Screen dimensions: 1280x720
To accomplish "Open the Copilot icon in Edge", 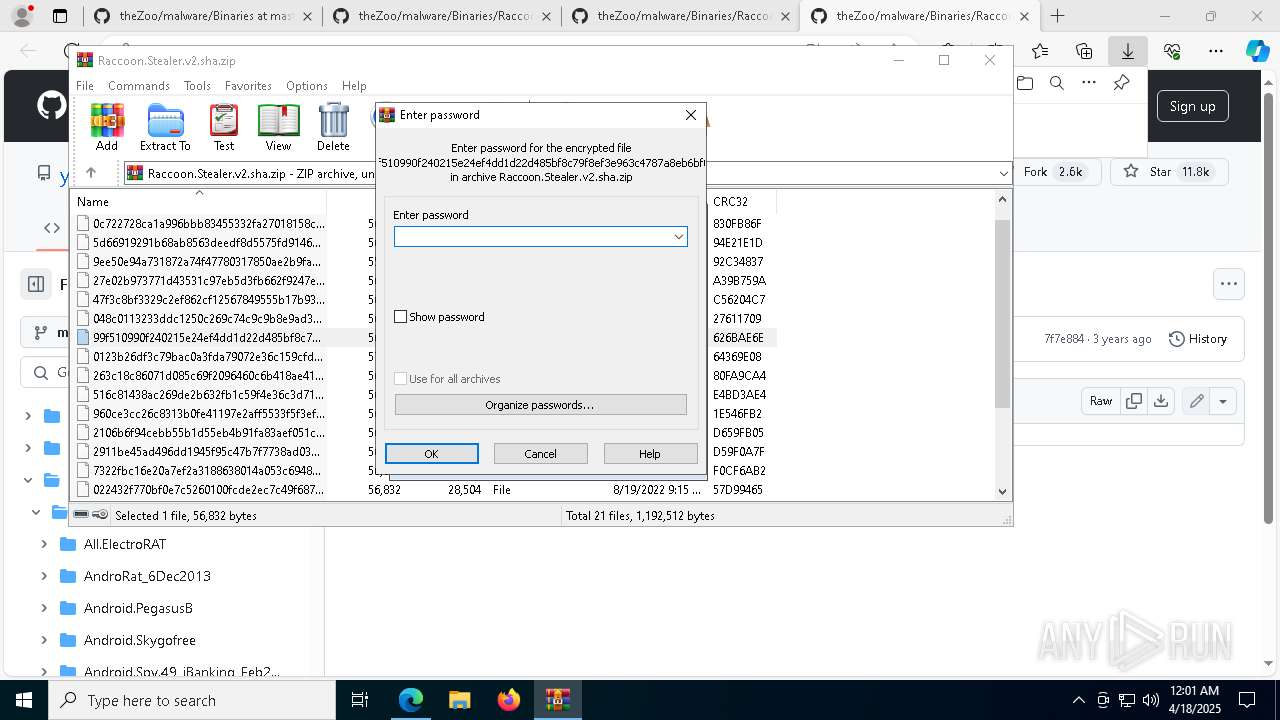I will point(1257,51).
